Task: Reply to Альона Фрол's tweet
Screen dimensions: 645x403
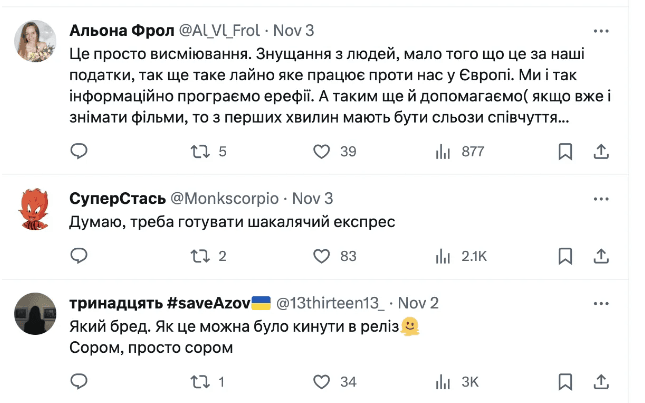Action: pyautogui.click(x=80, y=151)
